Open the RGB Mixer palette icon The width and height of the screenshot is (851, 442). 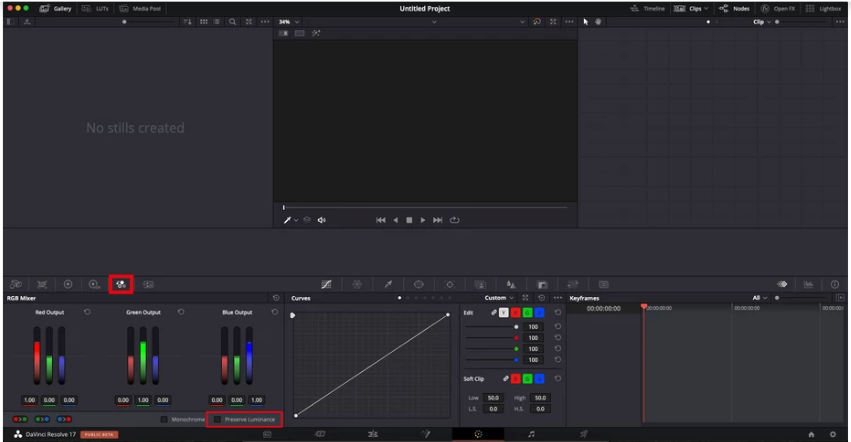120,284
